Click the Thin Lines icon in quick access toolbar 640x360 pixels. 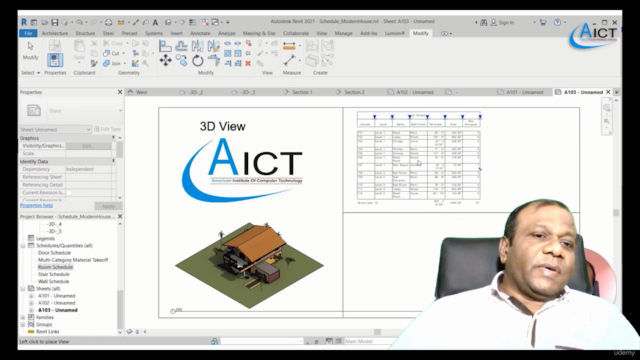pyautogui.click(x=192, y=22)
